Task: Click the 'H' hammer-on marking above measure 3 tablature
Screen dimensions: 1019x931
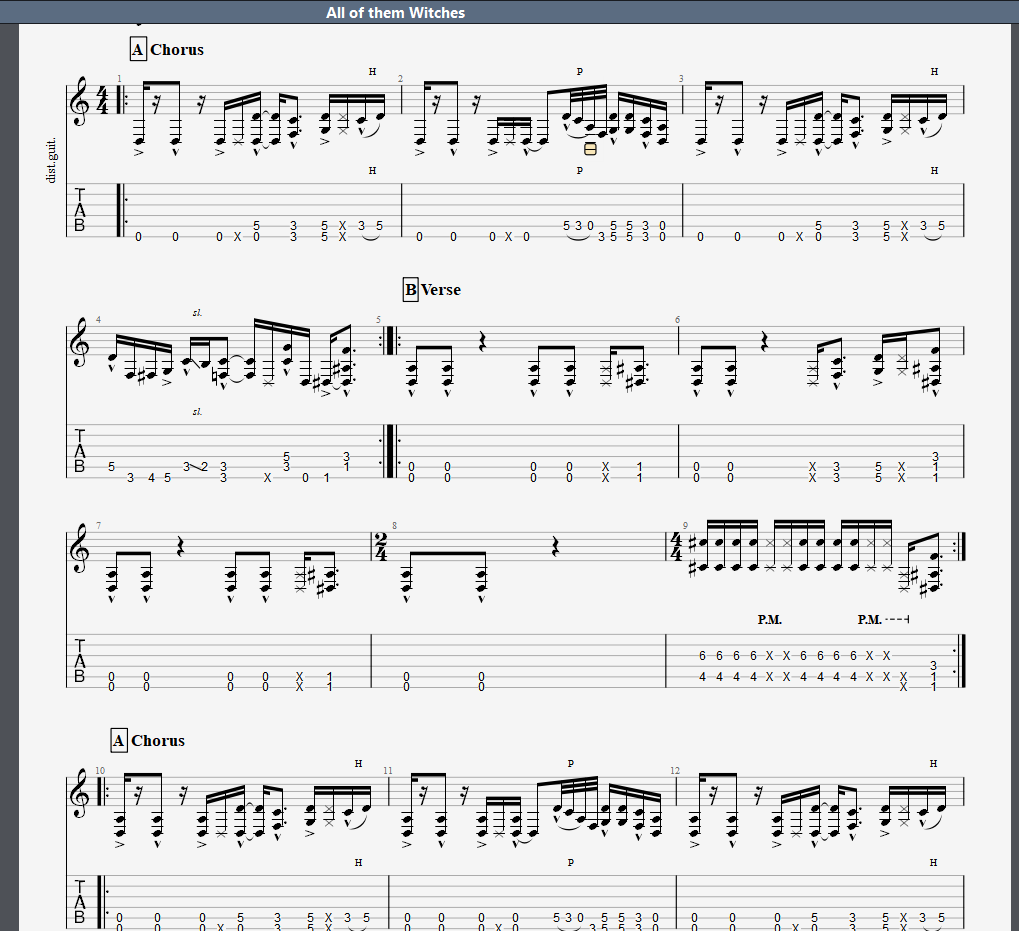Action: click(x=934, y=171)
